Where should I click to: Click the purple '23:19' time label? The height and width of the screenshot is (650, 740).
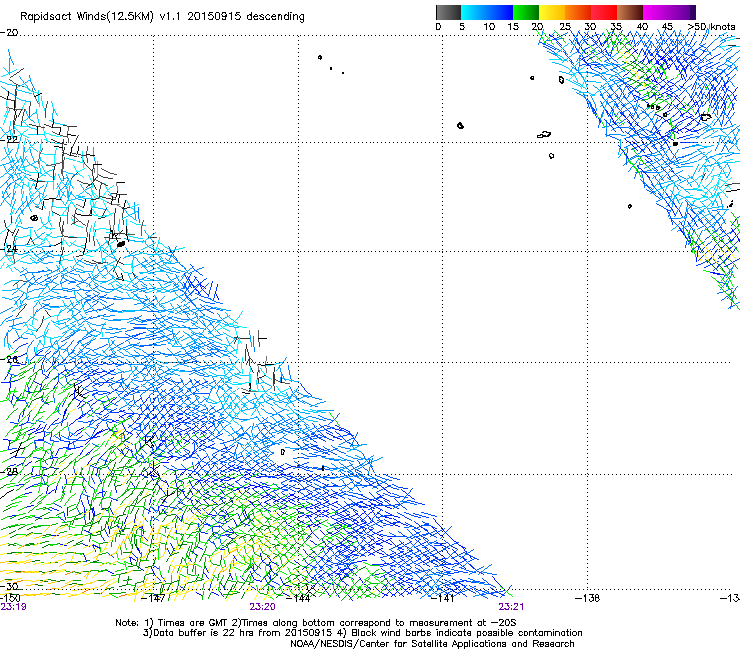pyautogui.click(x=13, y=607)
